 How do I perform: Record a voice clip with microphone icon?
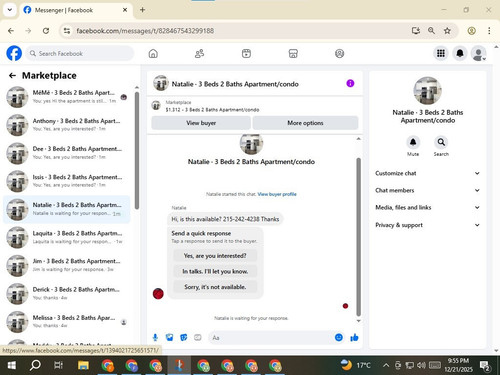pyautogui.click(x=155, y=338)
